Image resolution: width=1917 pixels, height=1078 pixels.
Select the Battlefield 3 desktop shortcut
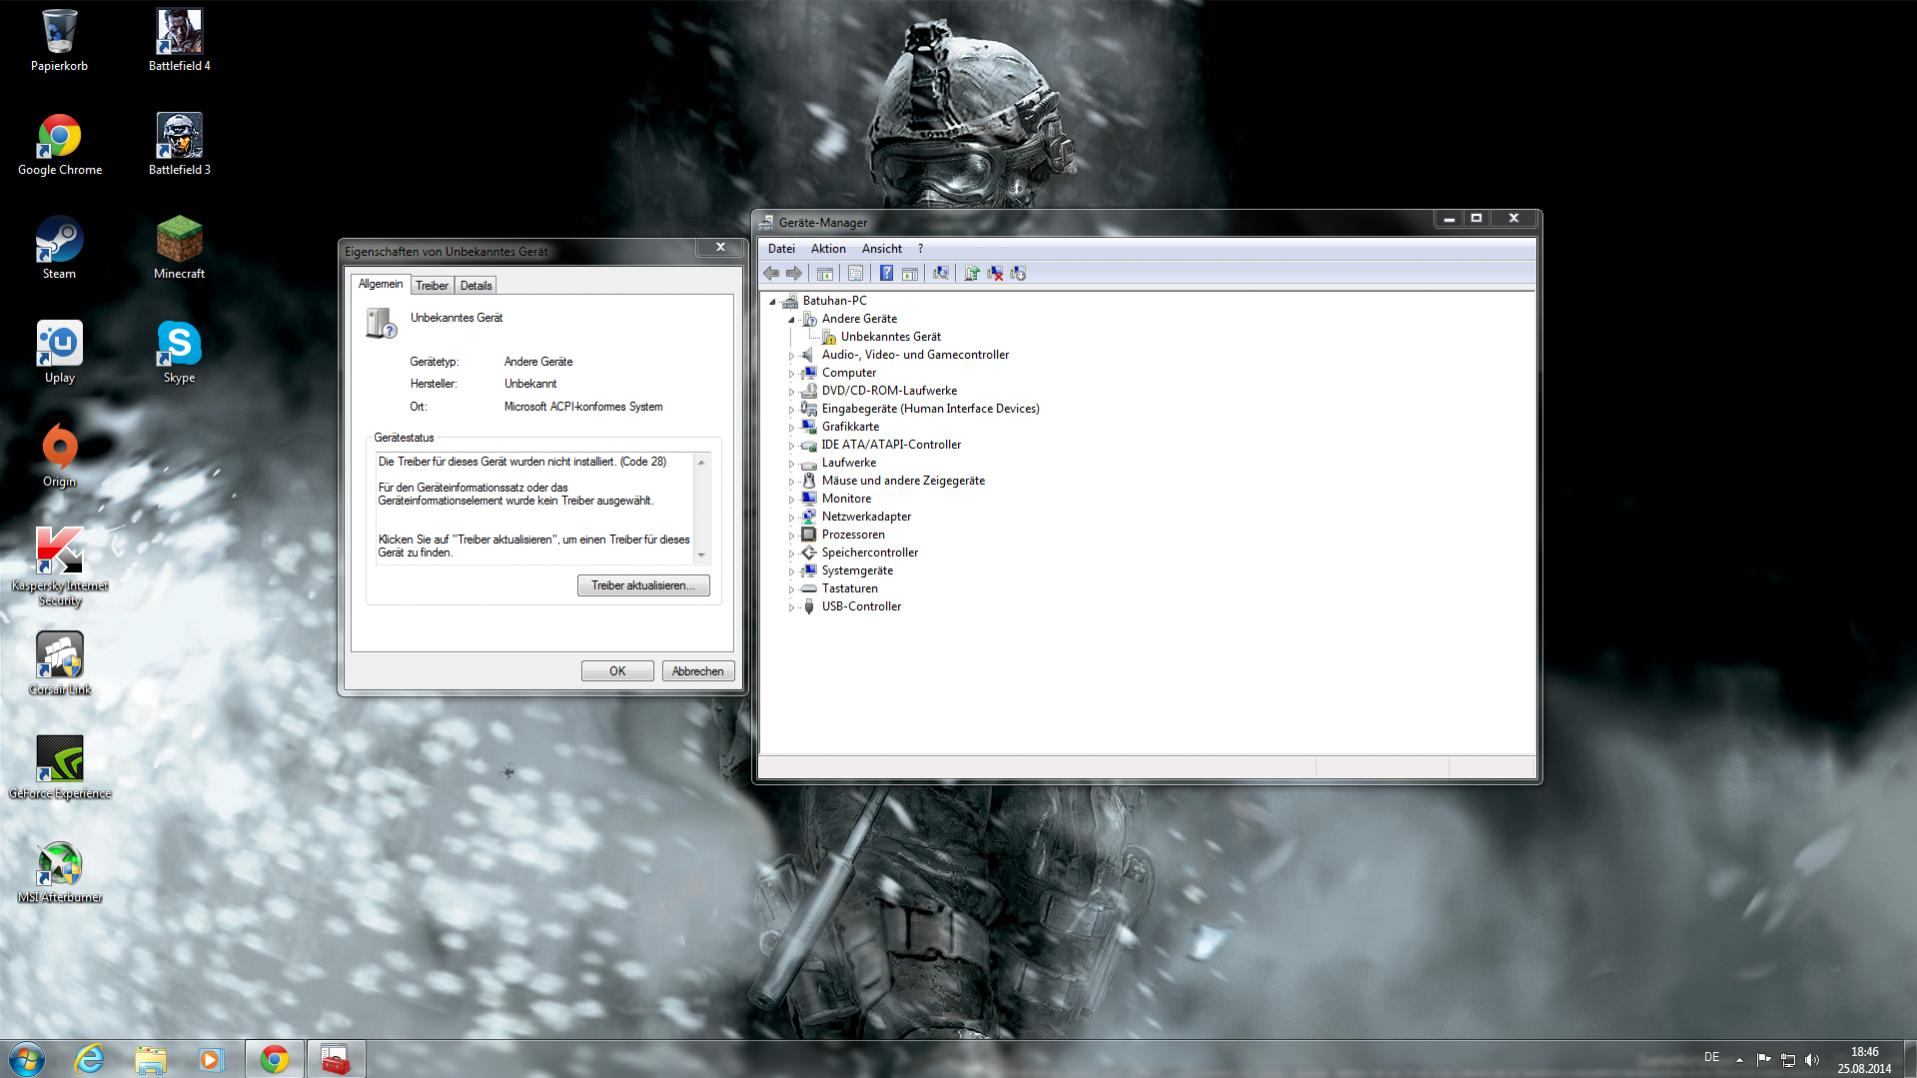(179, 145)
